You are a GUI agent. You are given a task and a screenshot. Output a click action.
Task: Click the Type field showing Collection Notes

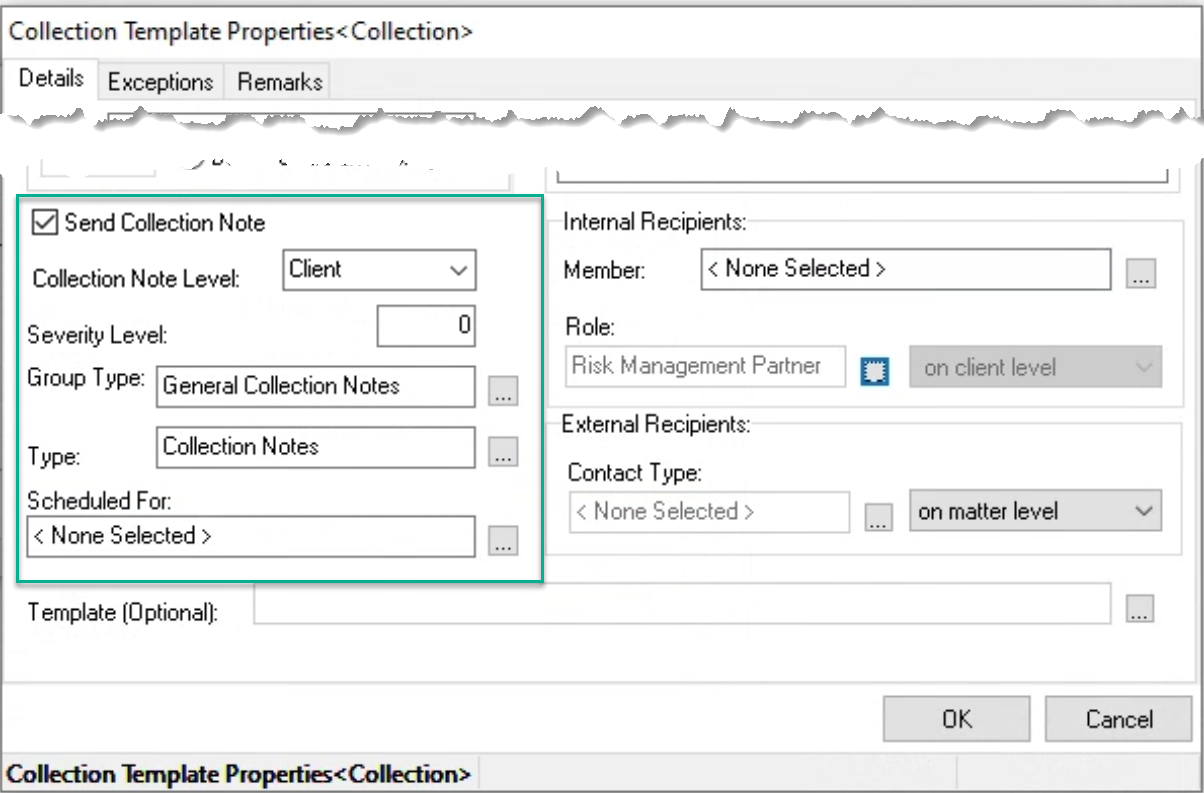tap(316, 448)
